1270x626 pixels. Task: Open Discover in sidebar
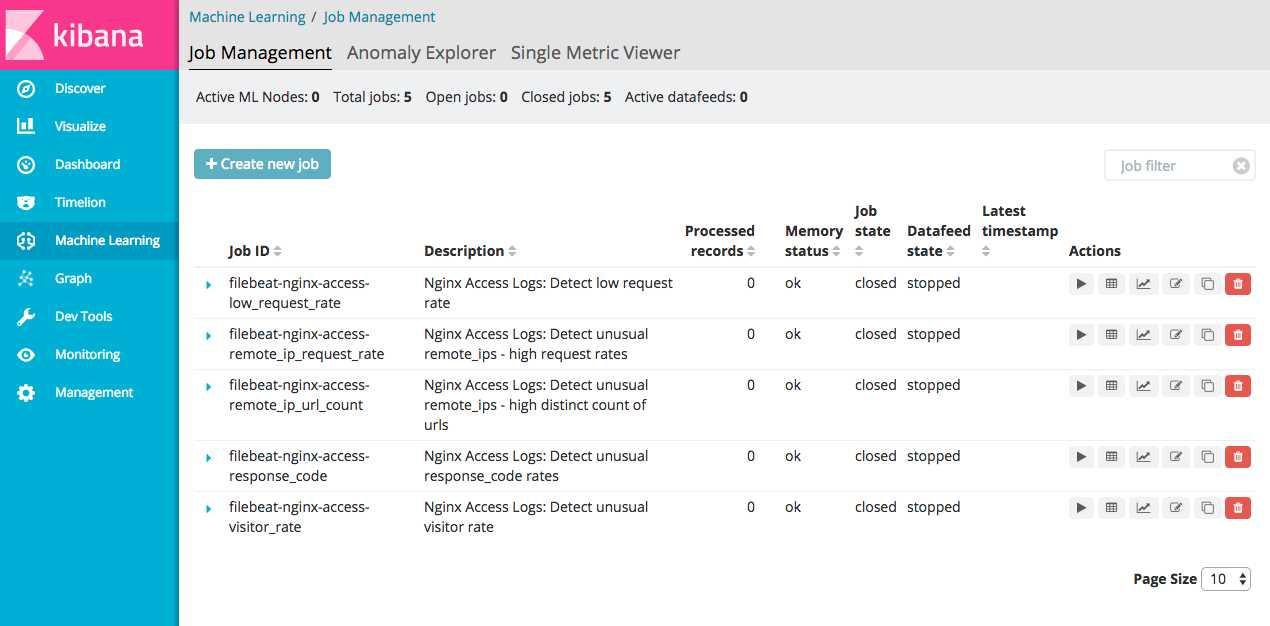[89, 89]
